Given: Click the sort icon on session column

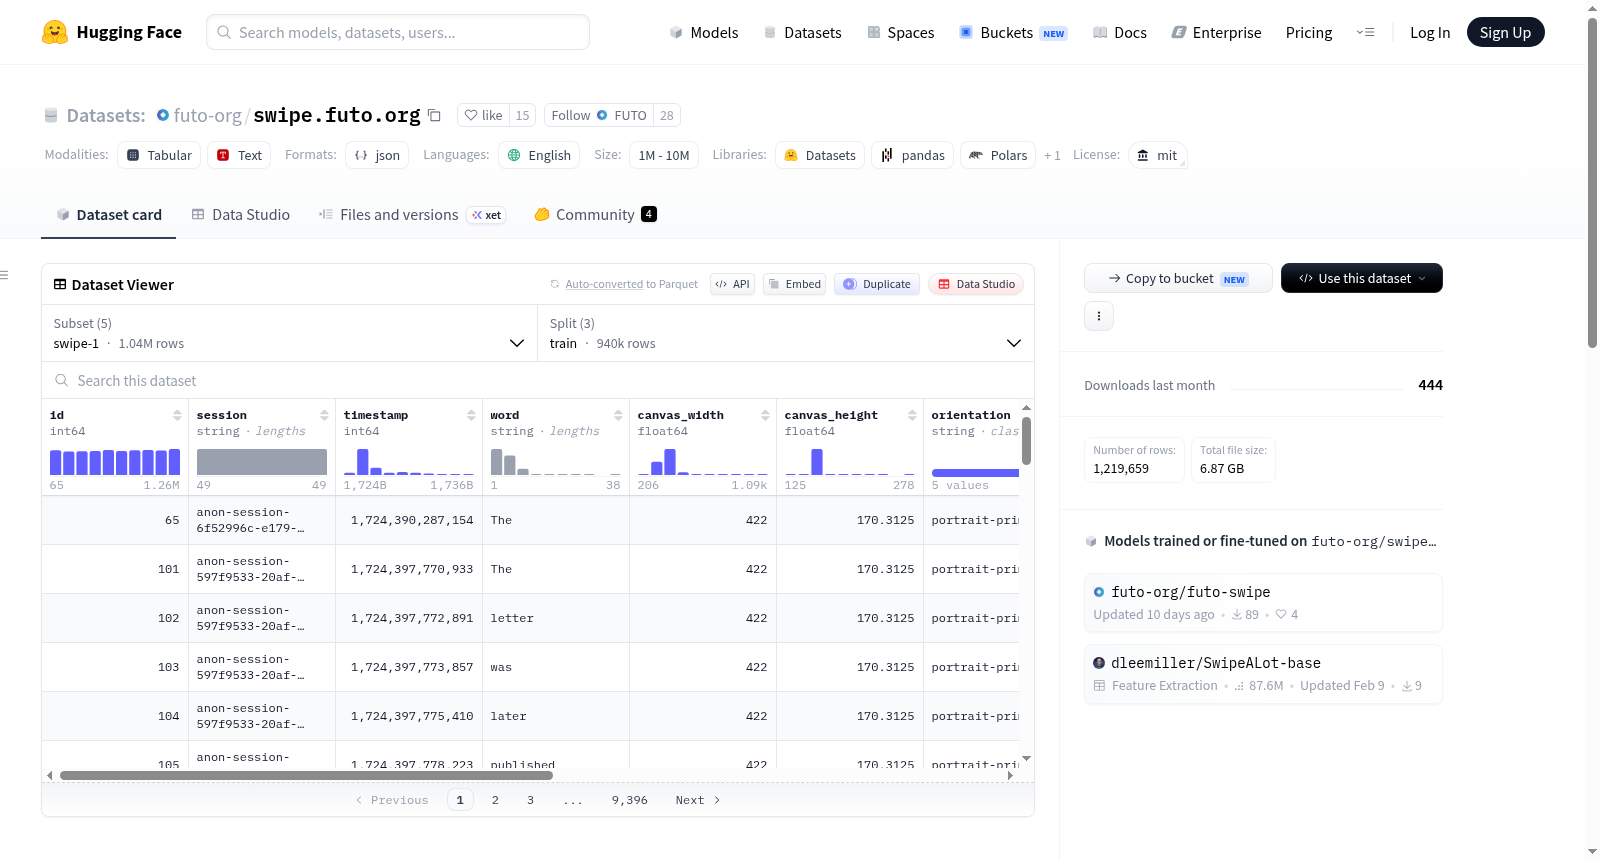Looking at the screenshot, I should [x=324, y=415].
